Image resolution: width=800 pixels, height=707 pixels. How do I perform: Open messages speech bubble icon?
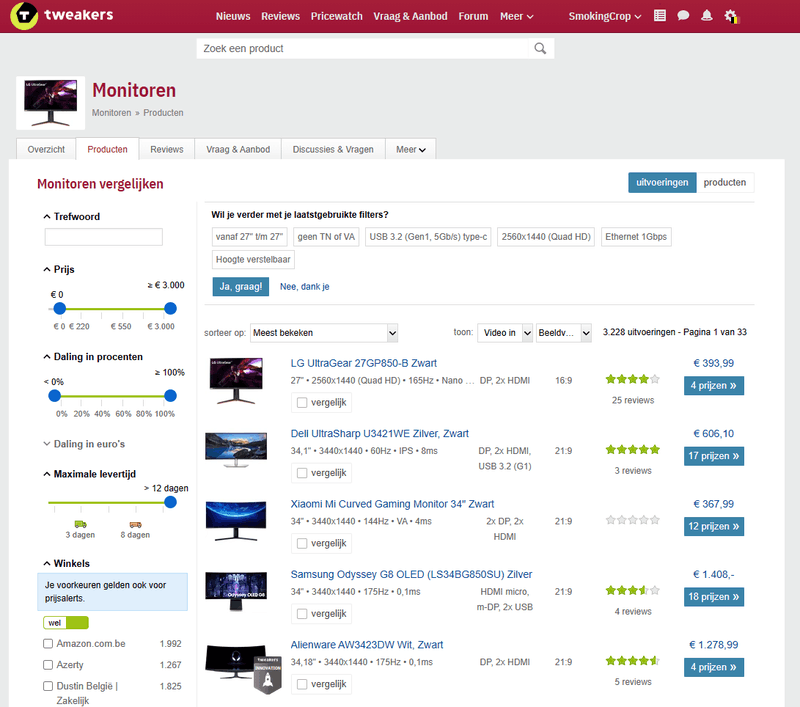pos(683,16)
